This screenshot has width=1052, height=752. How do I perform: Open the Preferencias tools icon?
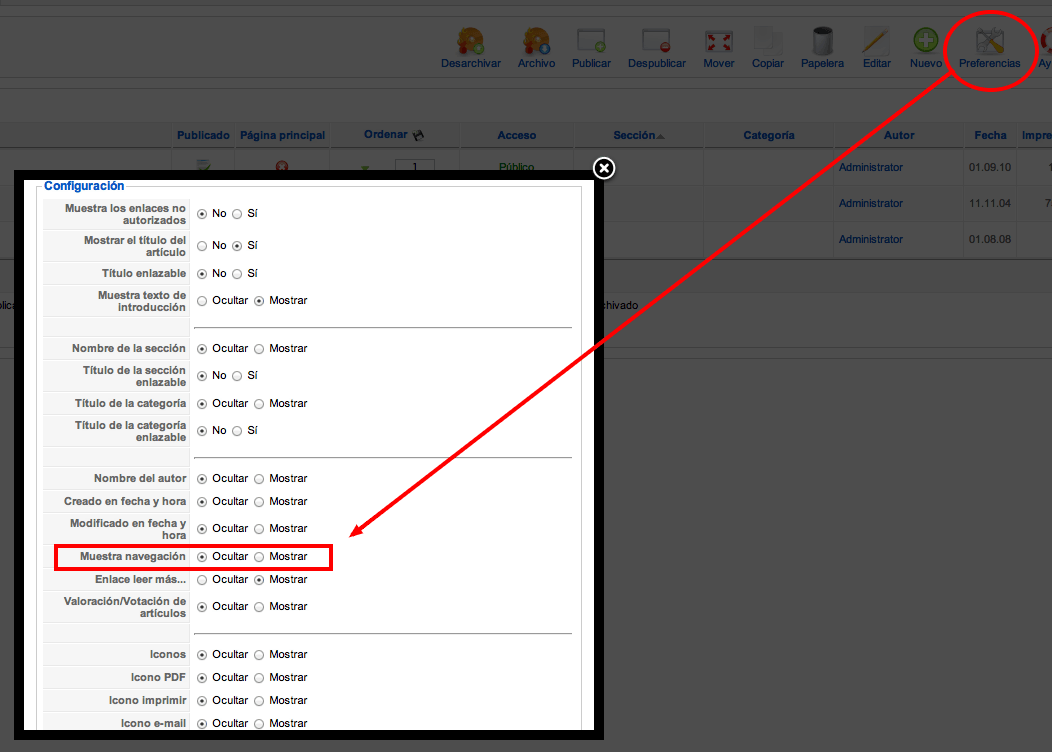tap(990, 42)
